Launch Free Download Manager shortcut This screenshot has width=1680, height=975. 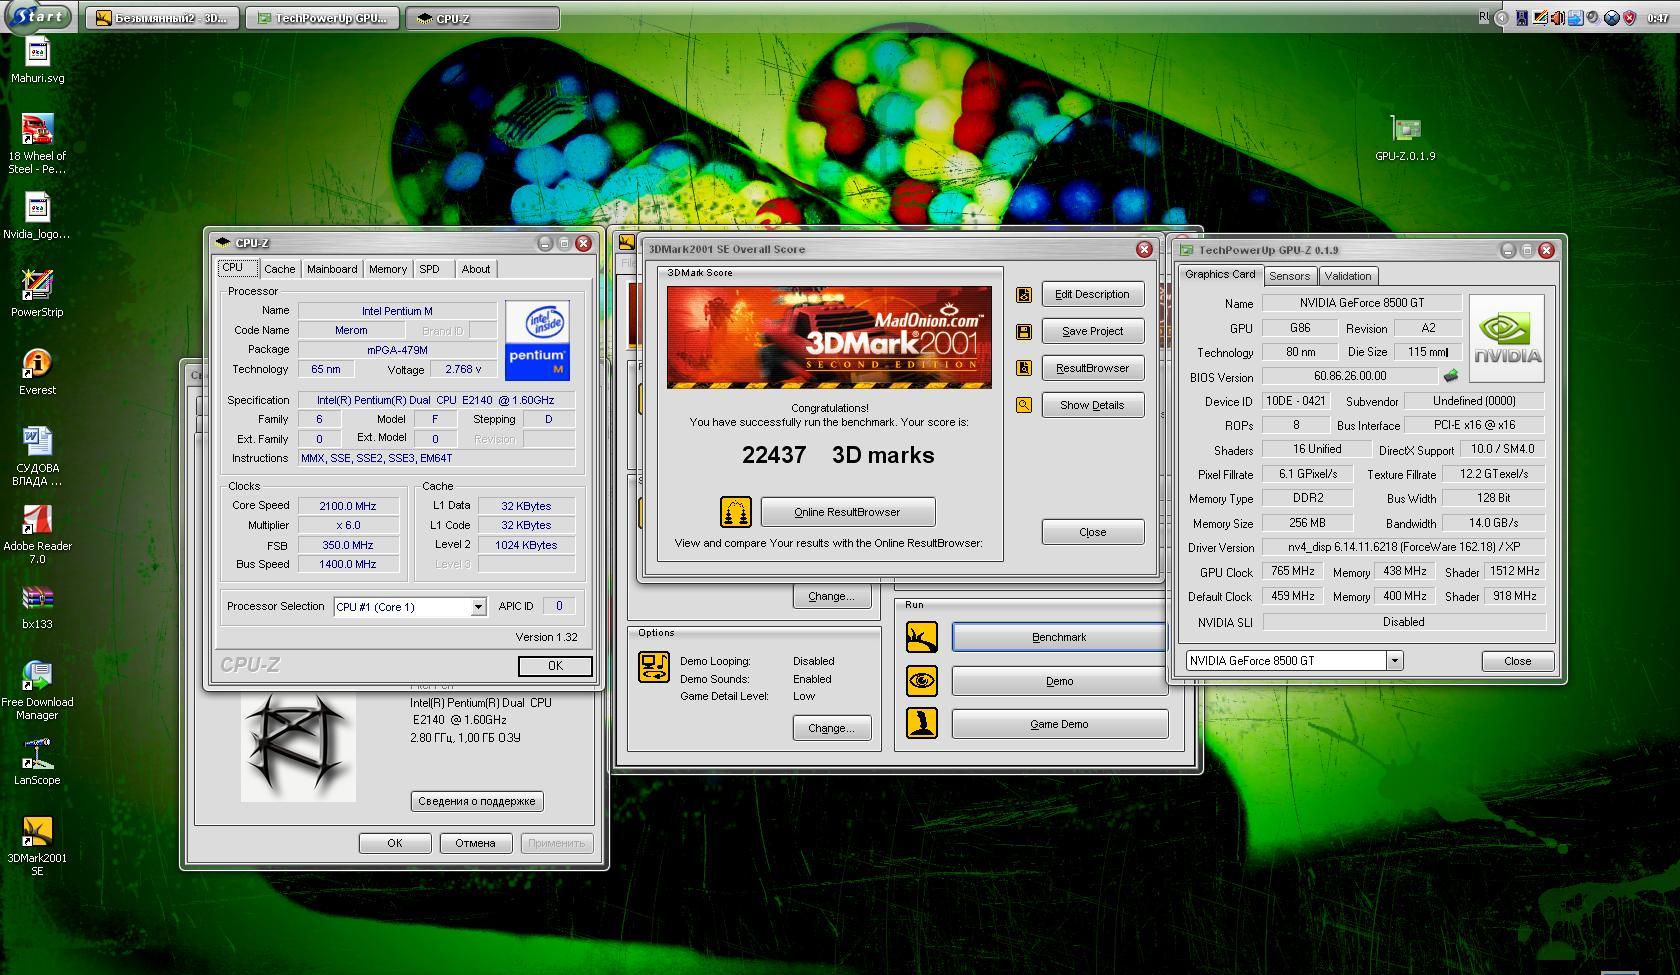(x=37, y=689)
